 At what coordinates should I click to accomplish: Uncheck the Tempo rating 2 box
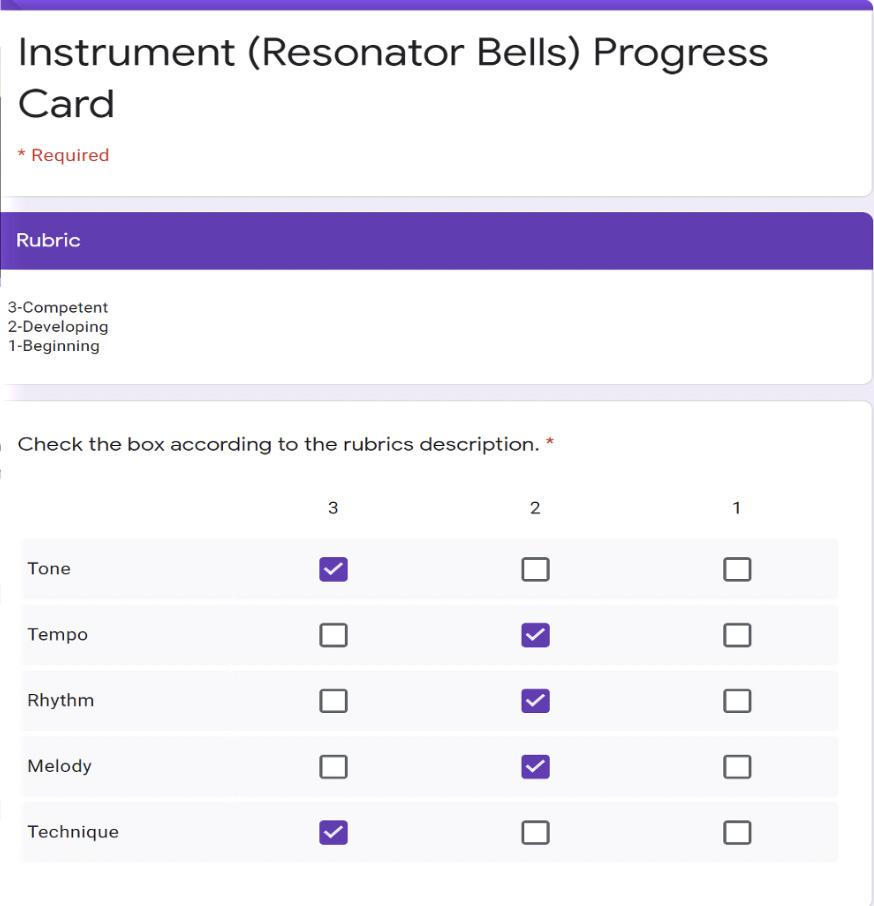pyautogui.click(x=535, y=635)
